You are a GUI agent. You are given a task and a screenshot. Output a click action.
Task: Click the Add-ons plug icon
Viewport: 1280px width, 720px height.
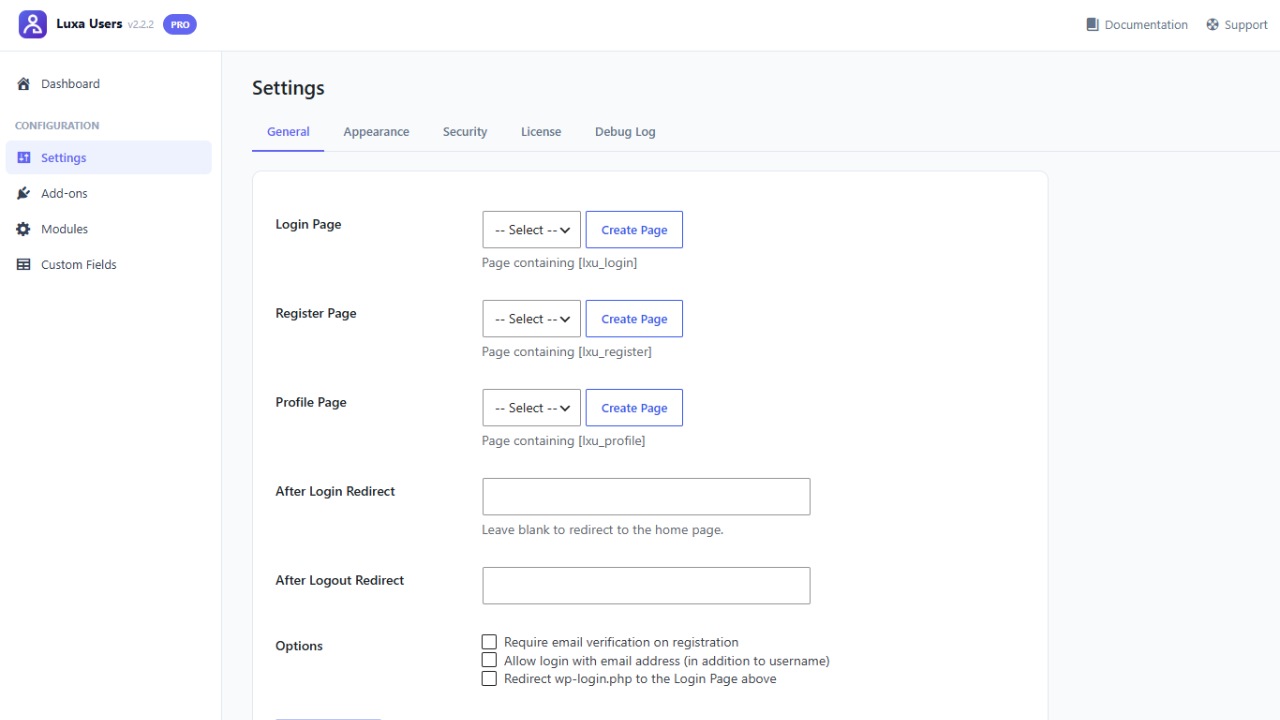coord(24,193)
